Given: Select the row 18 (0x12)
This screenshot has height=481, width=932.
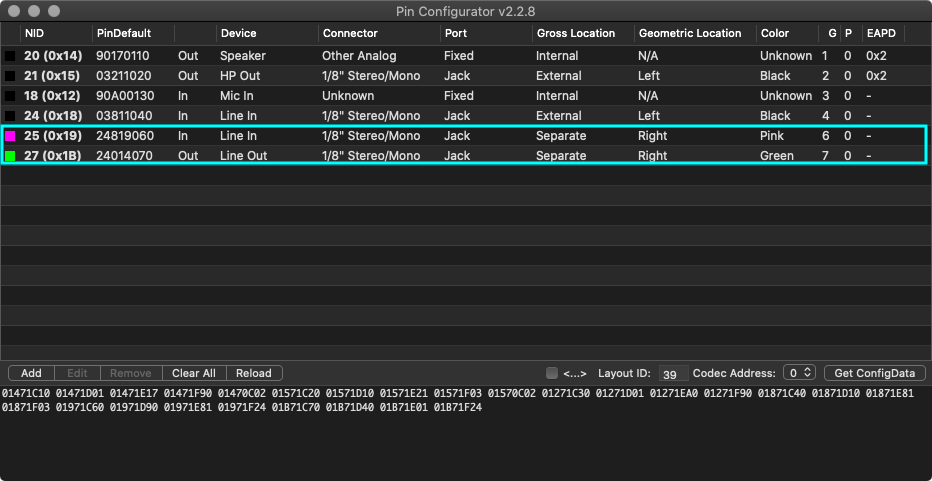Looking at the screenshot, I should click(466, 96).
